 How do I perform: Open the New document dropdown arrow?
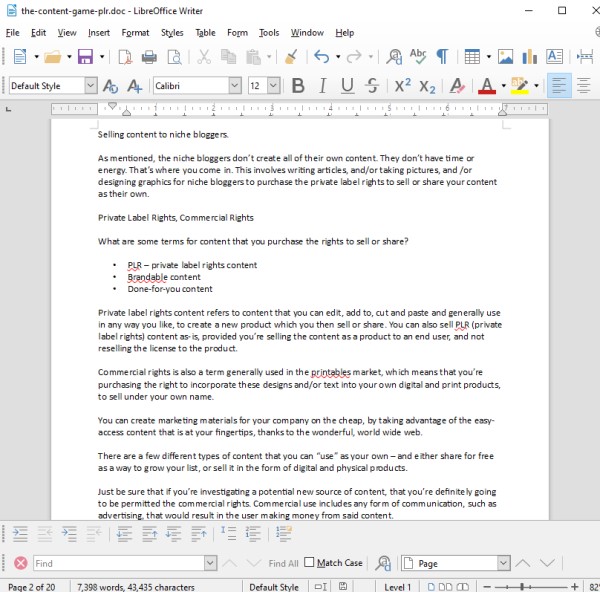[x=36, y=57]
